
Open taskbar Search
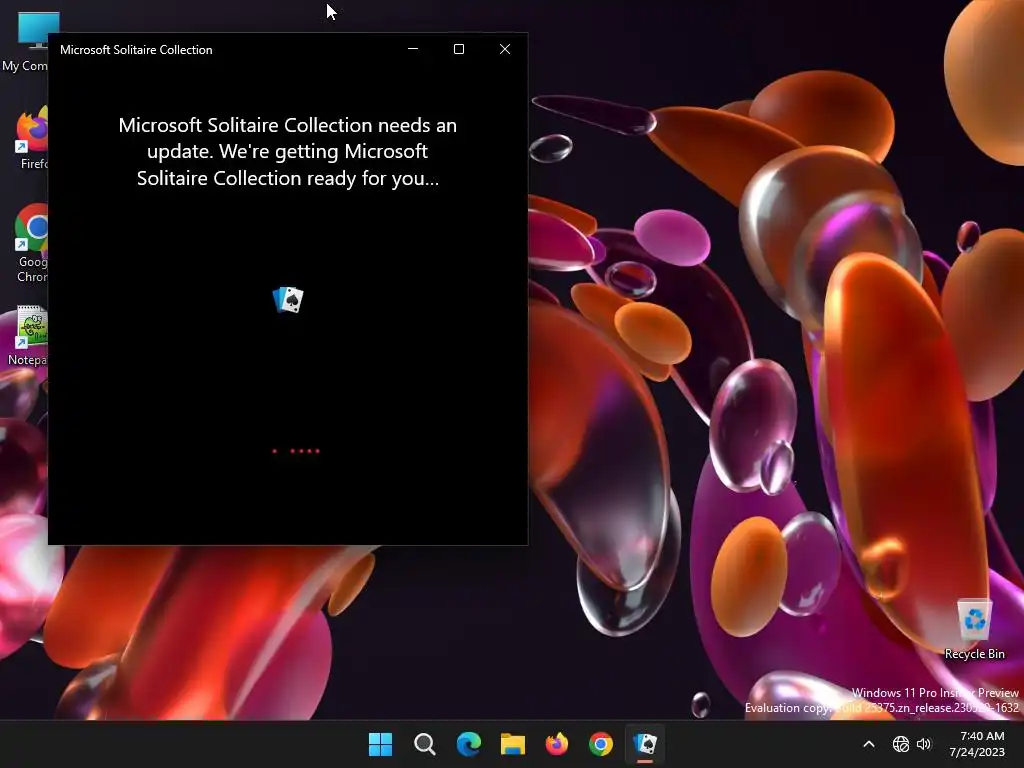pyautogui.click(x=424, y=744)
